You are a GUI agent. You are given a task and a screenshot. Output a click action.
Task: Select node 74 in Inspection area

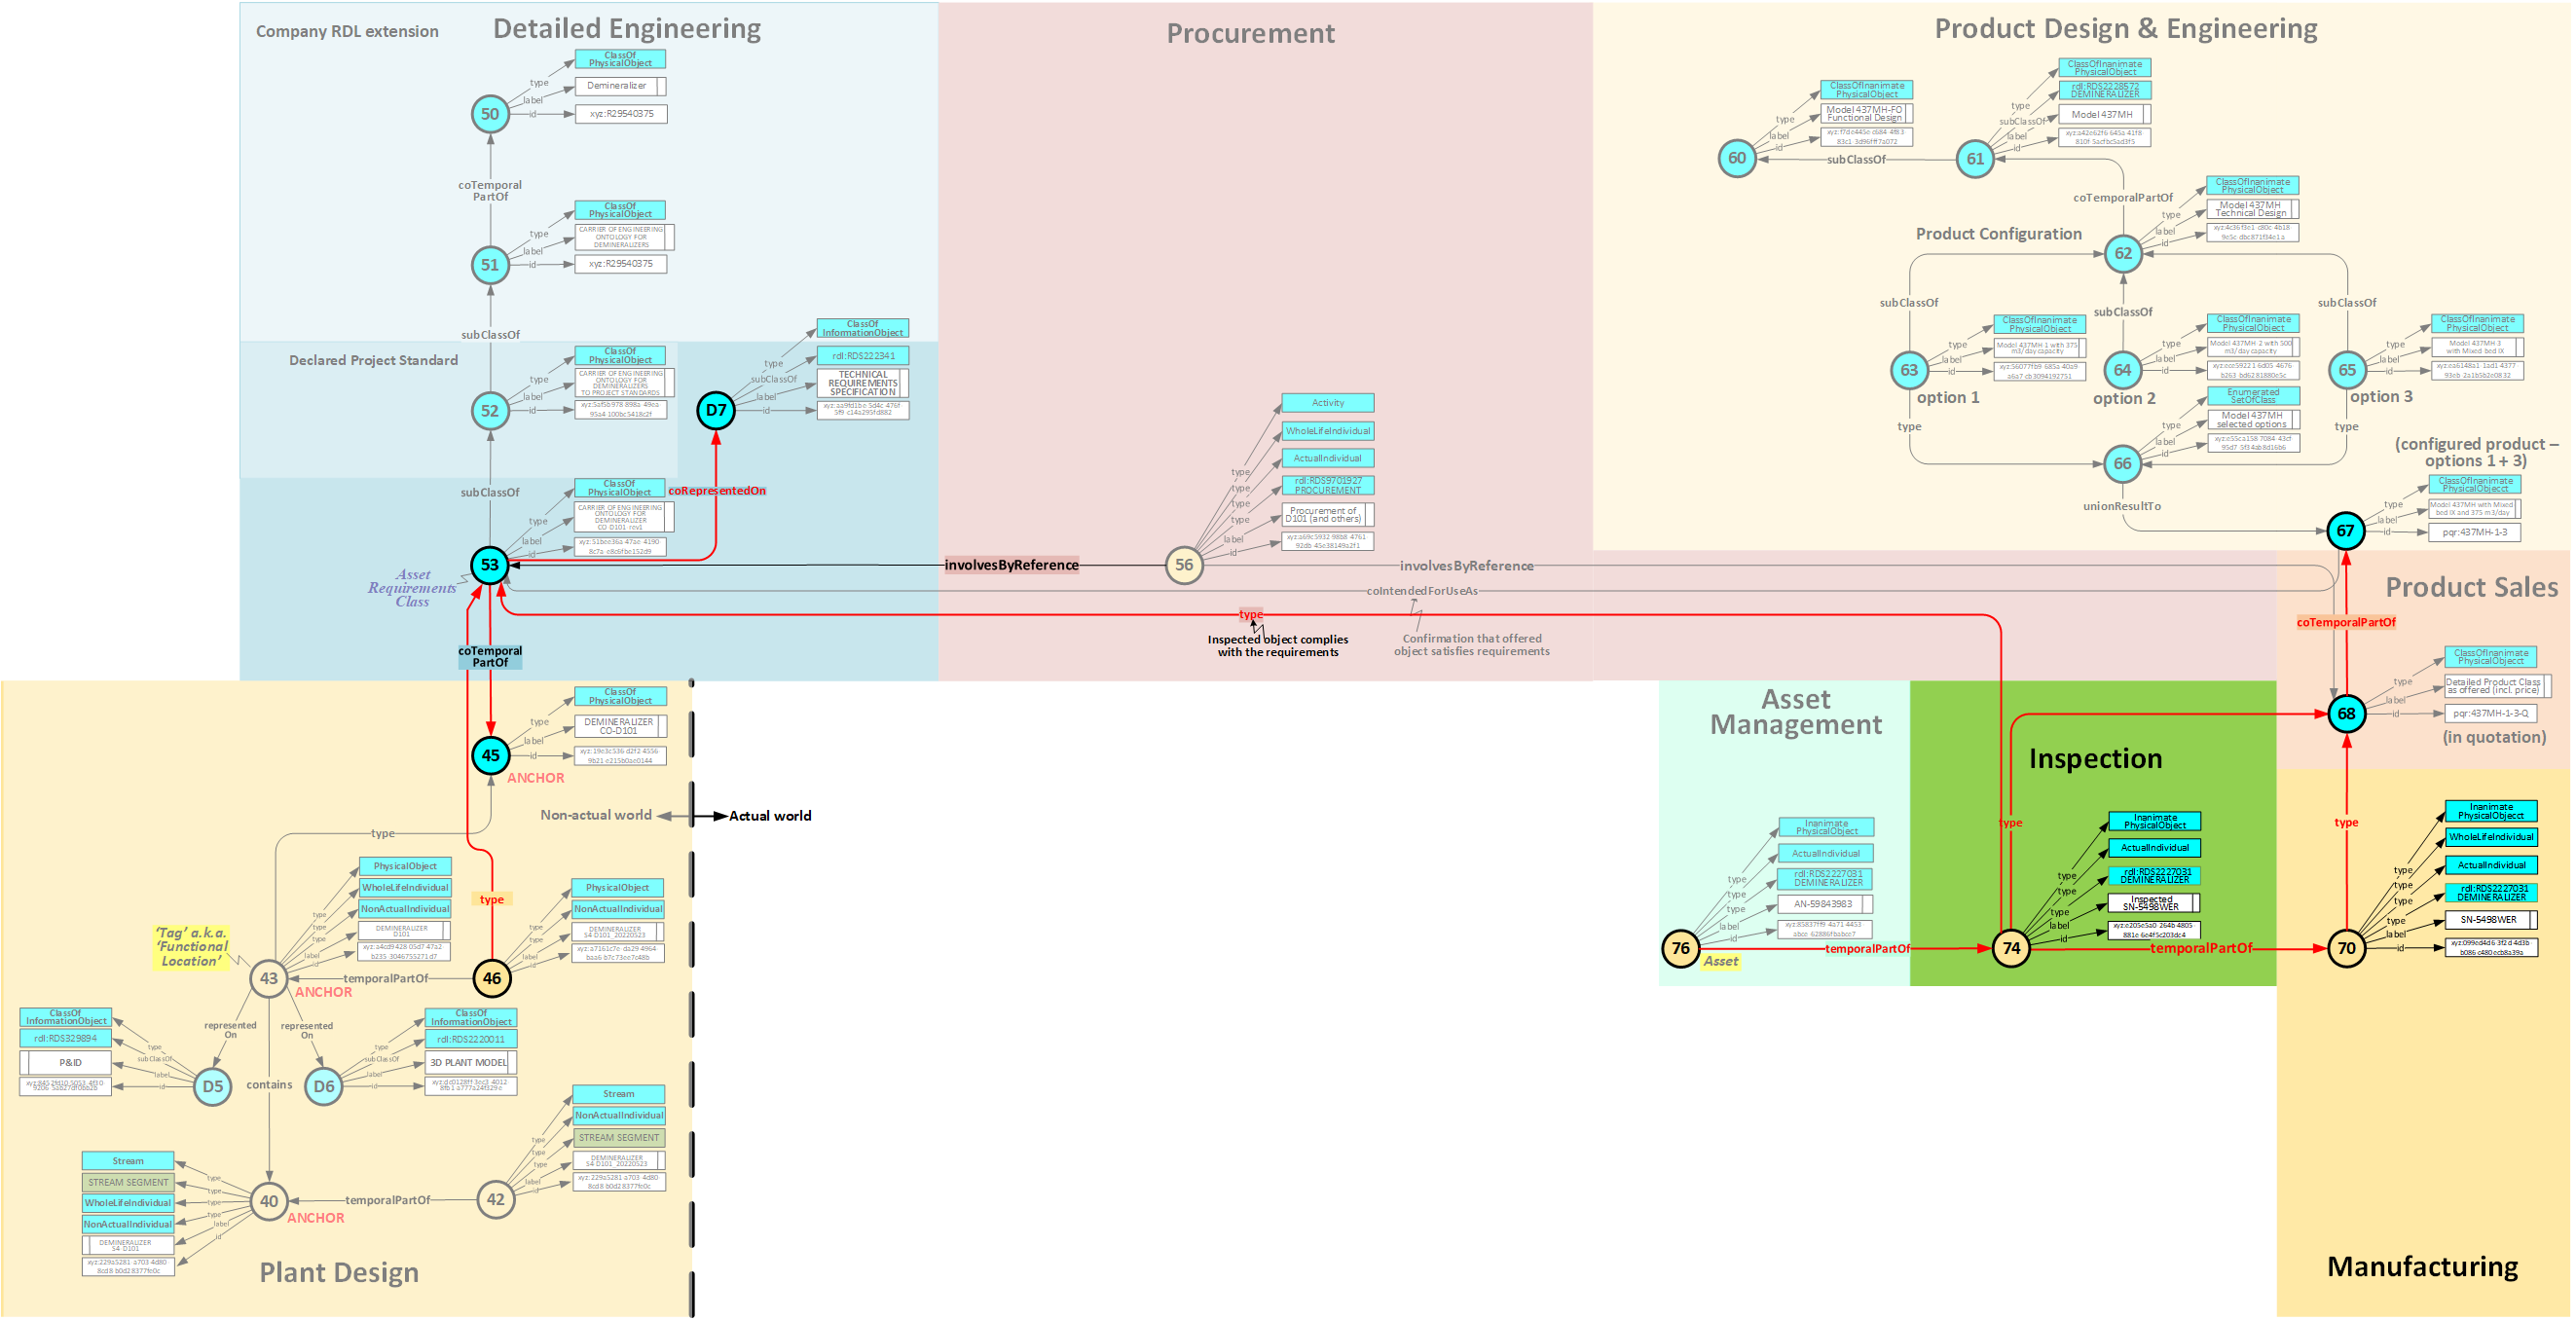(2011, 948)
